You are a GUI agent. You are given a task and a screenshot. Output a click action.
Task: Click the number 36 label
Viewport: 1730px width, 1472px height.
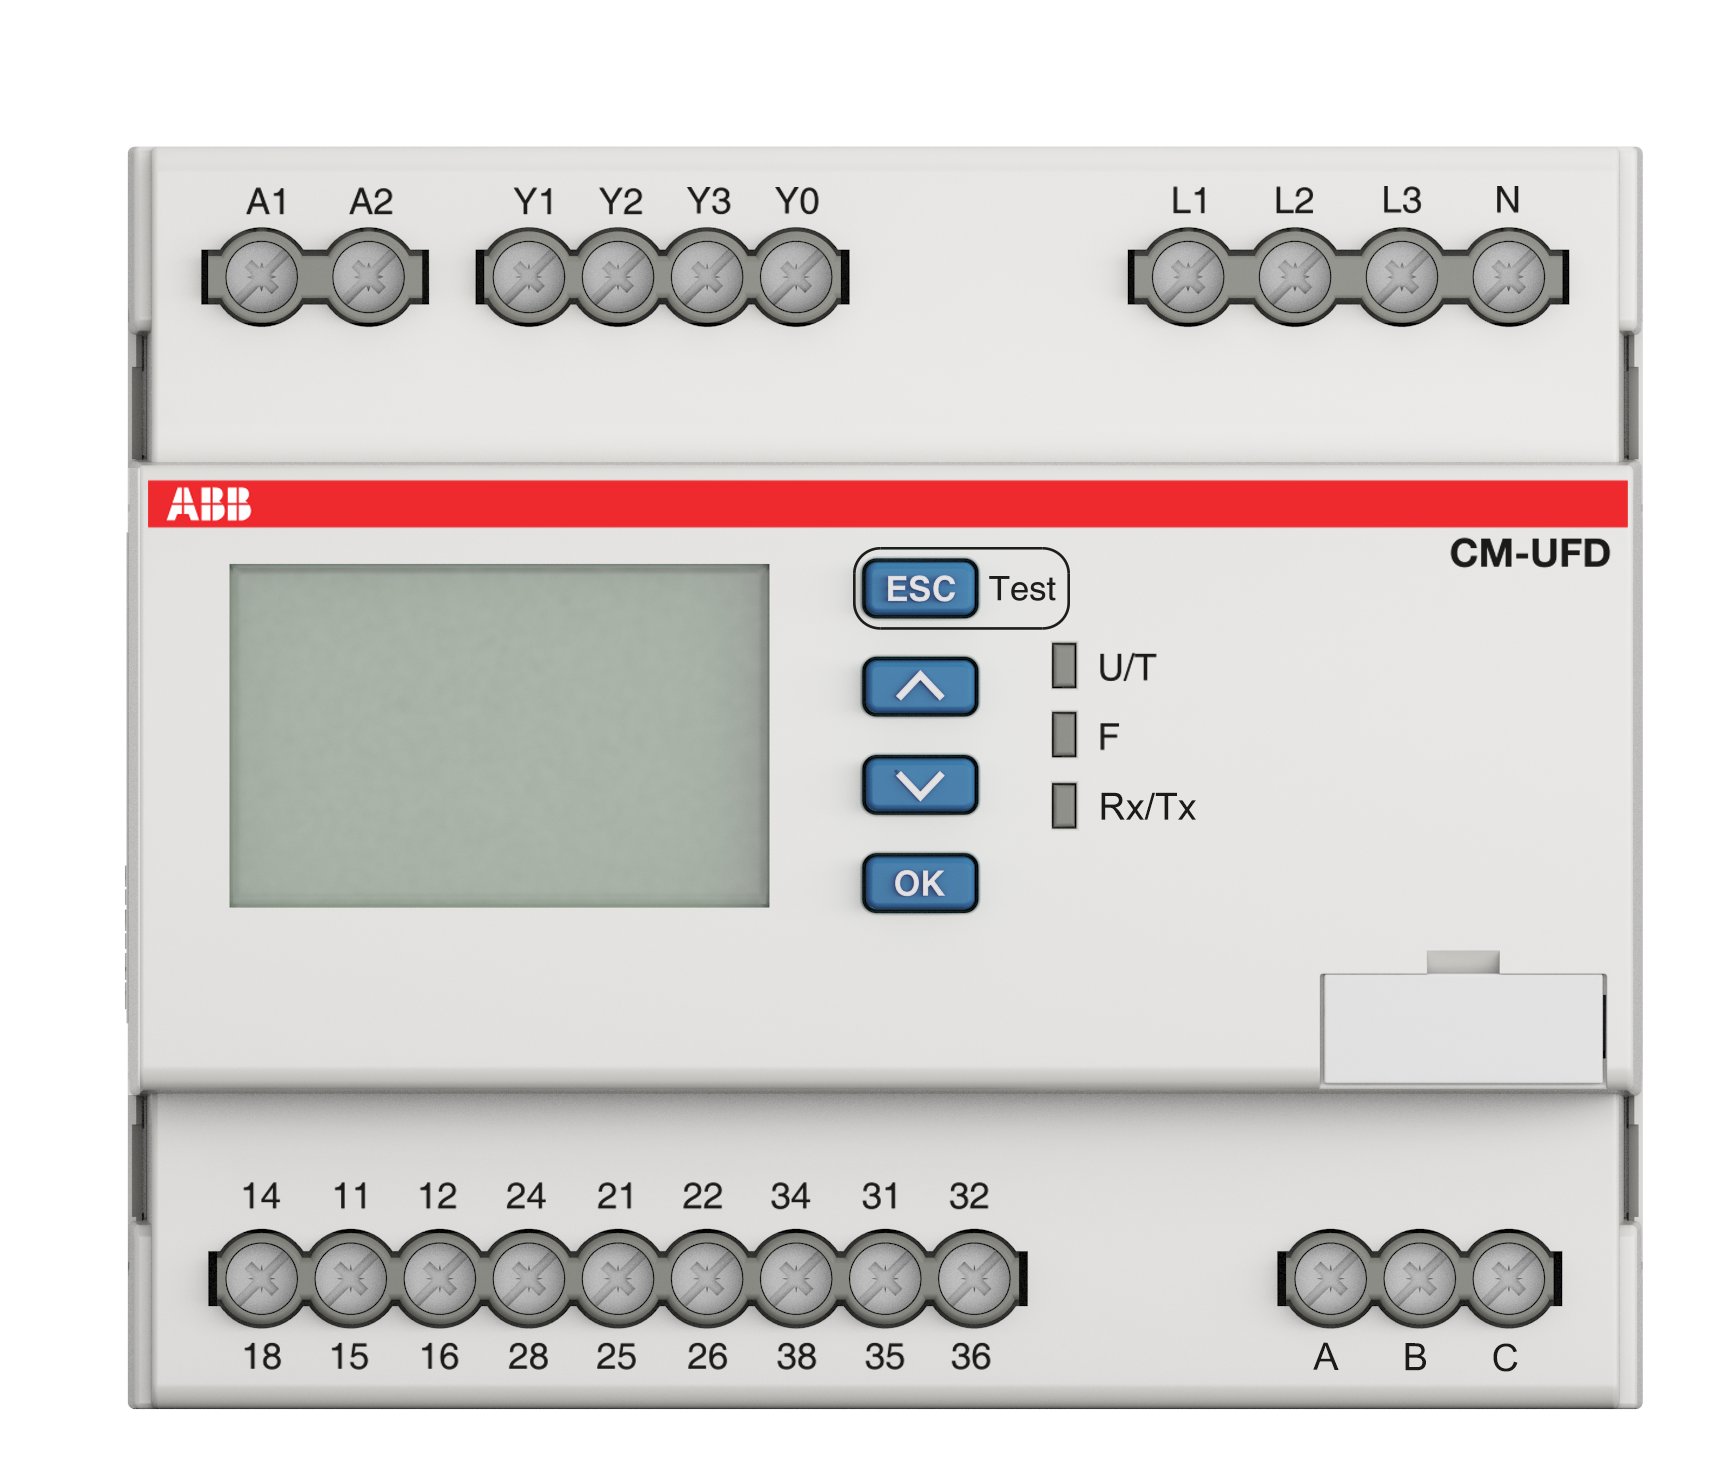[970, 1357]
